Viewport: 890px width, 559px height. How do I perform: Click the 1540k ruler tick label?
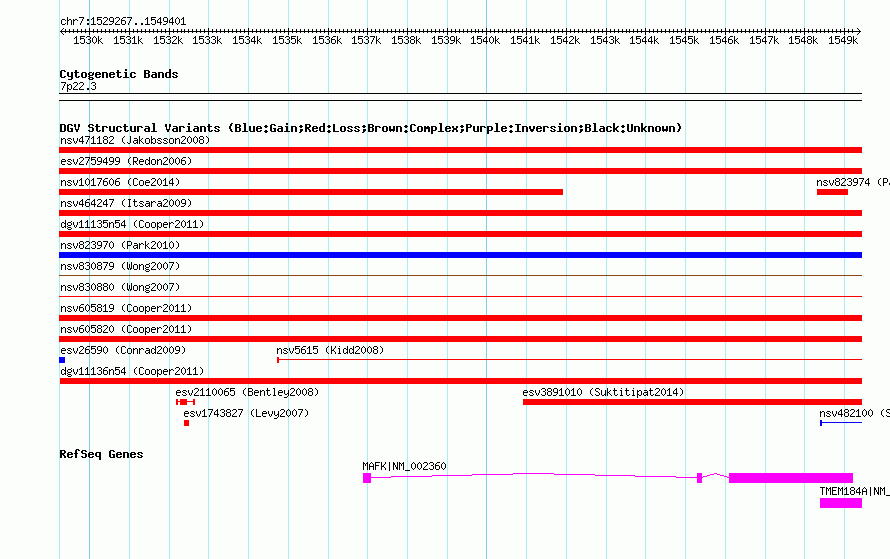tap(485, 40)
